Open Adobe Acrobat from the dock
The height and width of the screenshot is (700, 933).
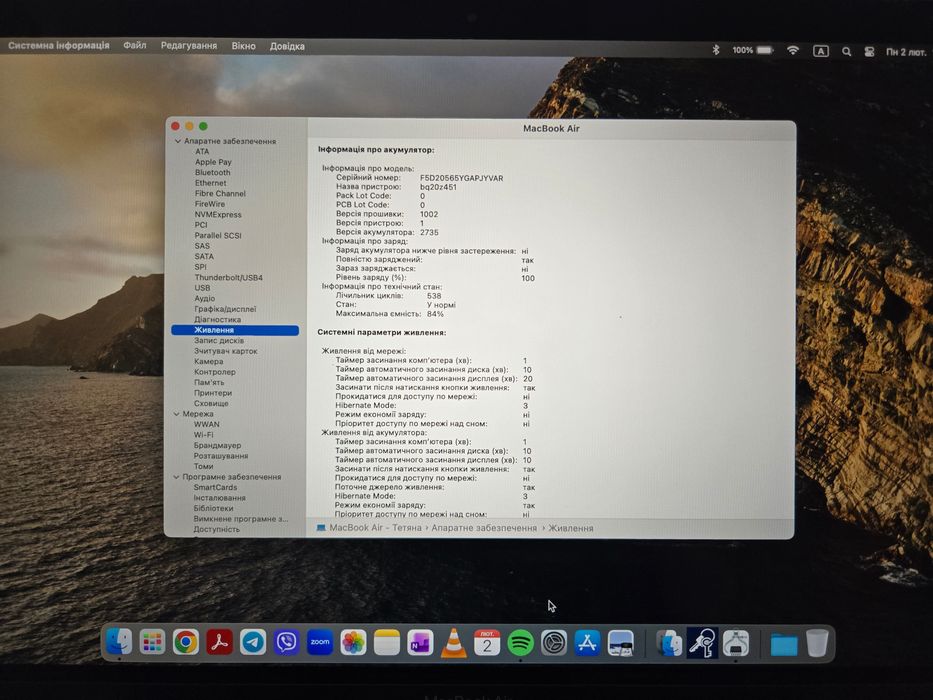point(220,642)
